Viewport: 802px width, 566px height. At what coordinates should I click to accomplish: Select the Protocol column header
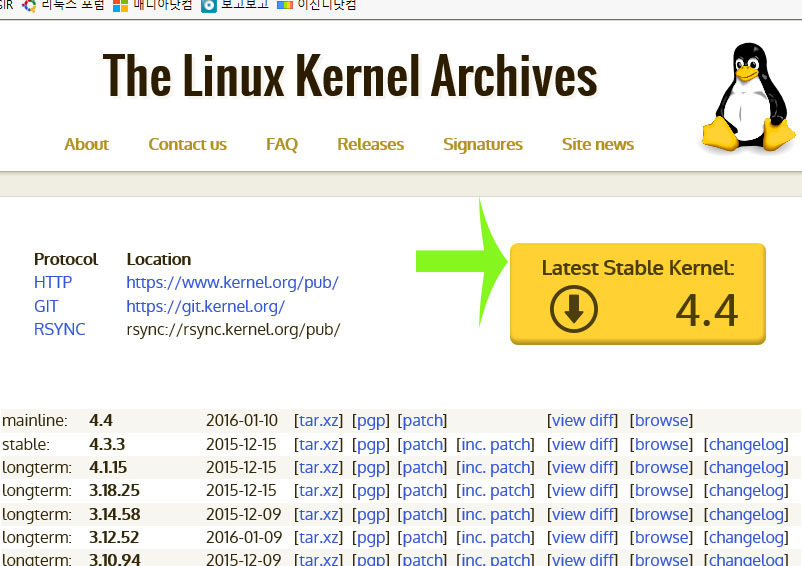(65, 259)
